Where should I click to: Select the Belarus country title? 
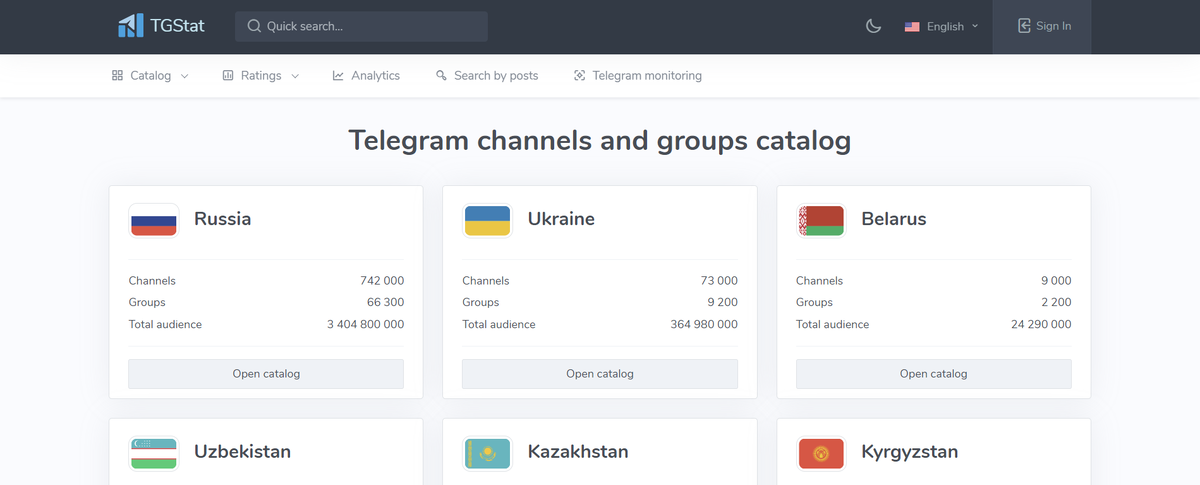click(x=894, y=219)
